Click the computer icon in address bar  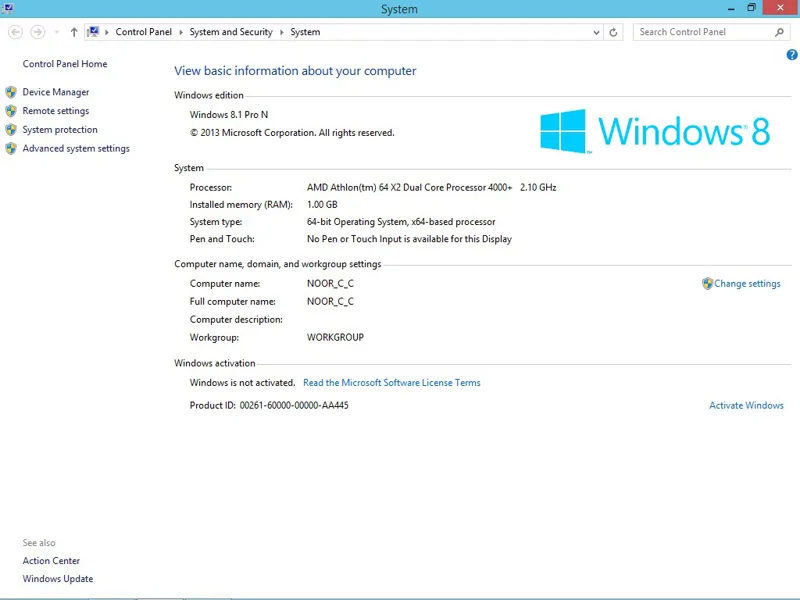click(x=94, y=32)
